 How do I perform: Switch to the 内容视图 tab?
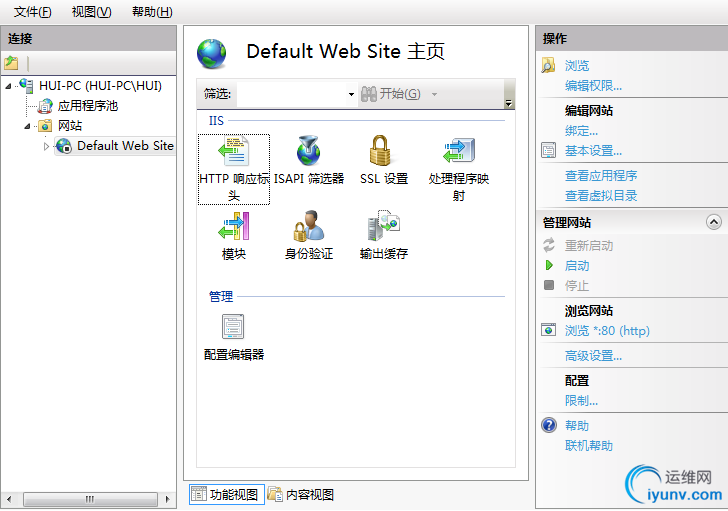click(x=301, y=494)
